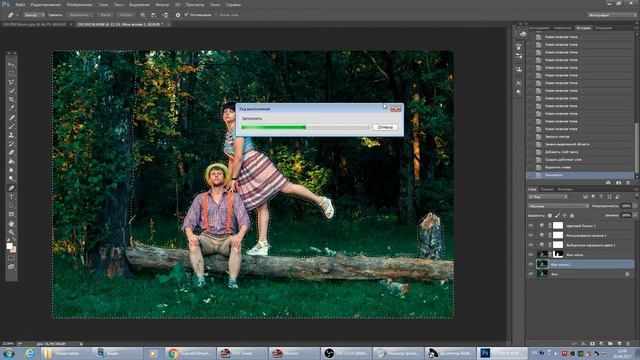Select the Hand tool
640x360 pixels.
(11, 224)
